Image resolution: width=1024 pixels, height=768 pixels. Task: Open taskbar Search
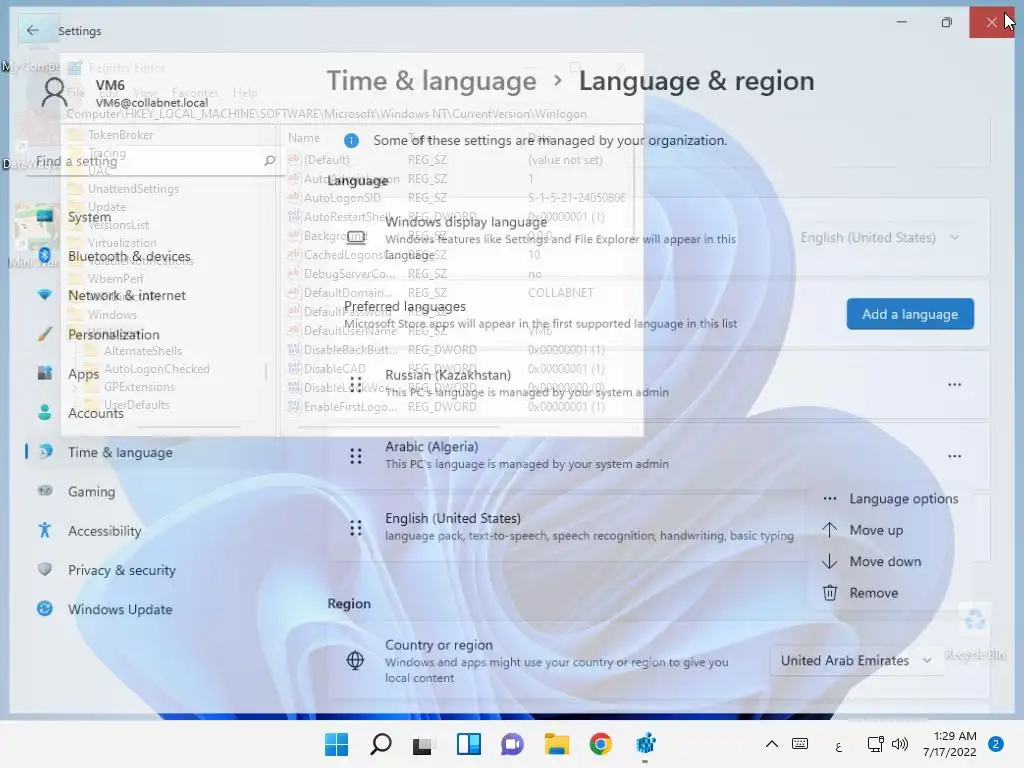click(x=381, y=744)
